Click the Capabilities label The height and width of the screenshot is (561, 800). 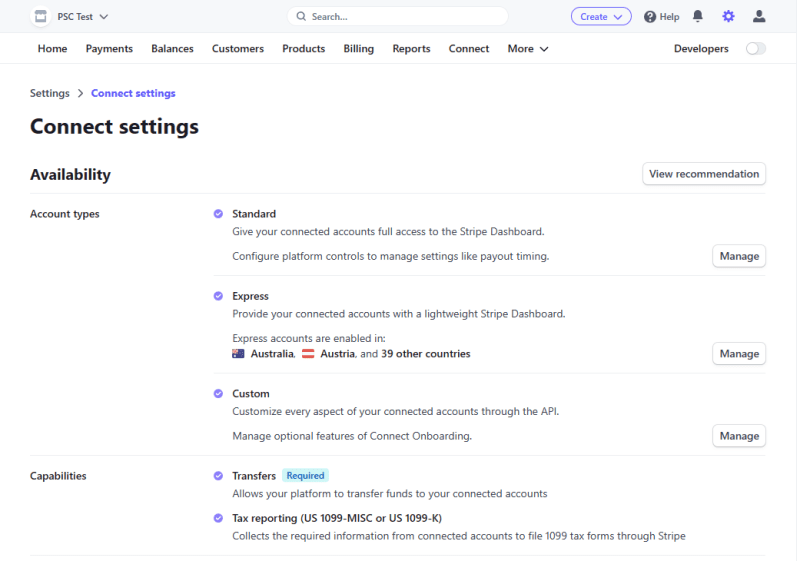pyautogui.click(x=58, y=476)
